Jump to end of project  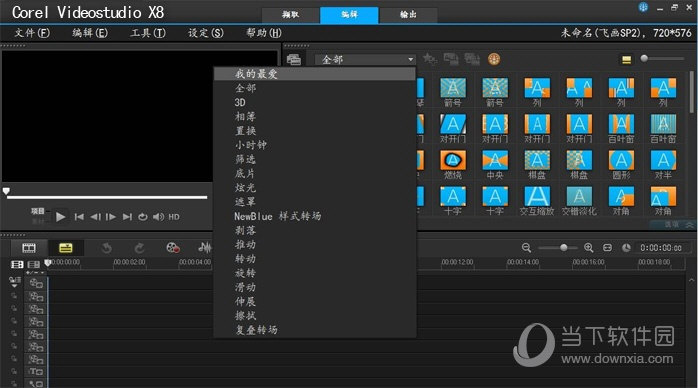pyautogui.click(x=127, y=217)
